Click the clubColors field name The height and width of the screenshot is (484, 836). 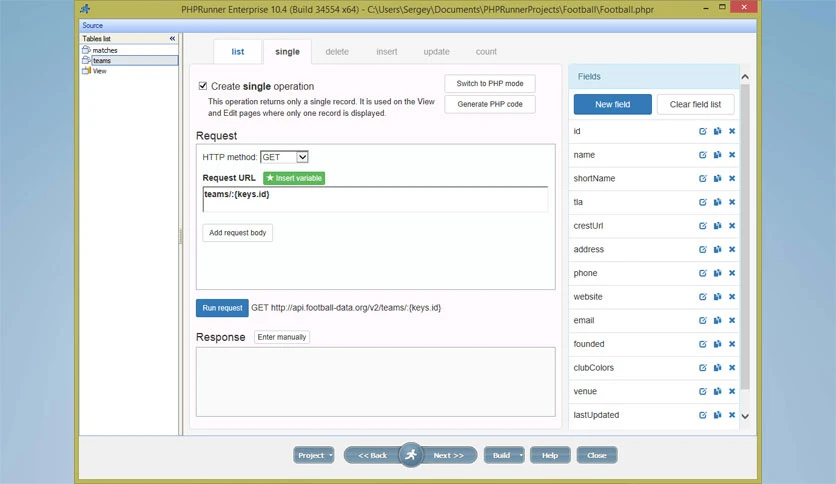(x=593, y=368)
